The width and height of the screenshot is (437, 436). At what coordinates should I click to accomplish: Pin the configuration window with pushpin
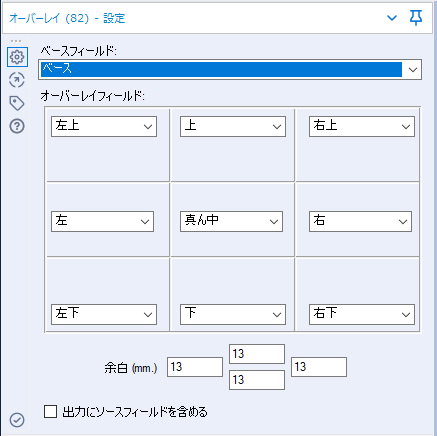[416, 17]
